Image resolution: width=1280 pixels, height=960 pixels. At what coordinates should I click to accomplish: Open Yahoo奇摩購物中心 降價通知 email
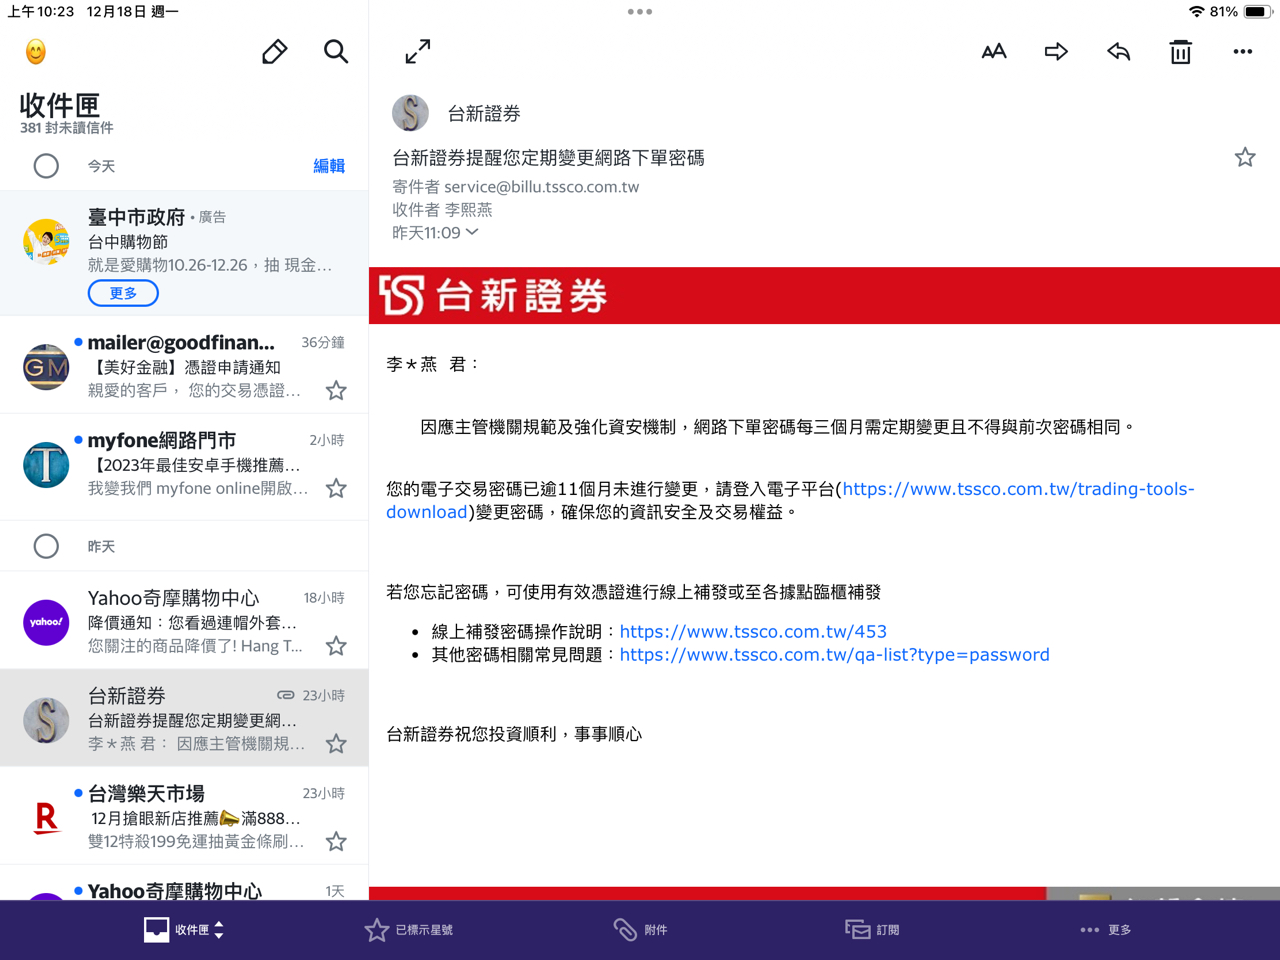click(x=184, y=621)
